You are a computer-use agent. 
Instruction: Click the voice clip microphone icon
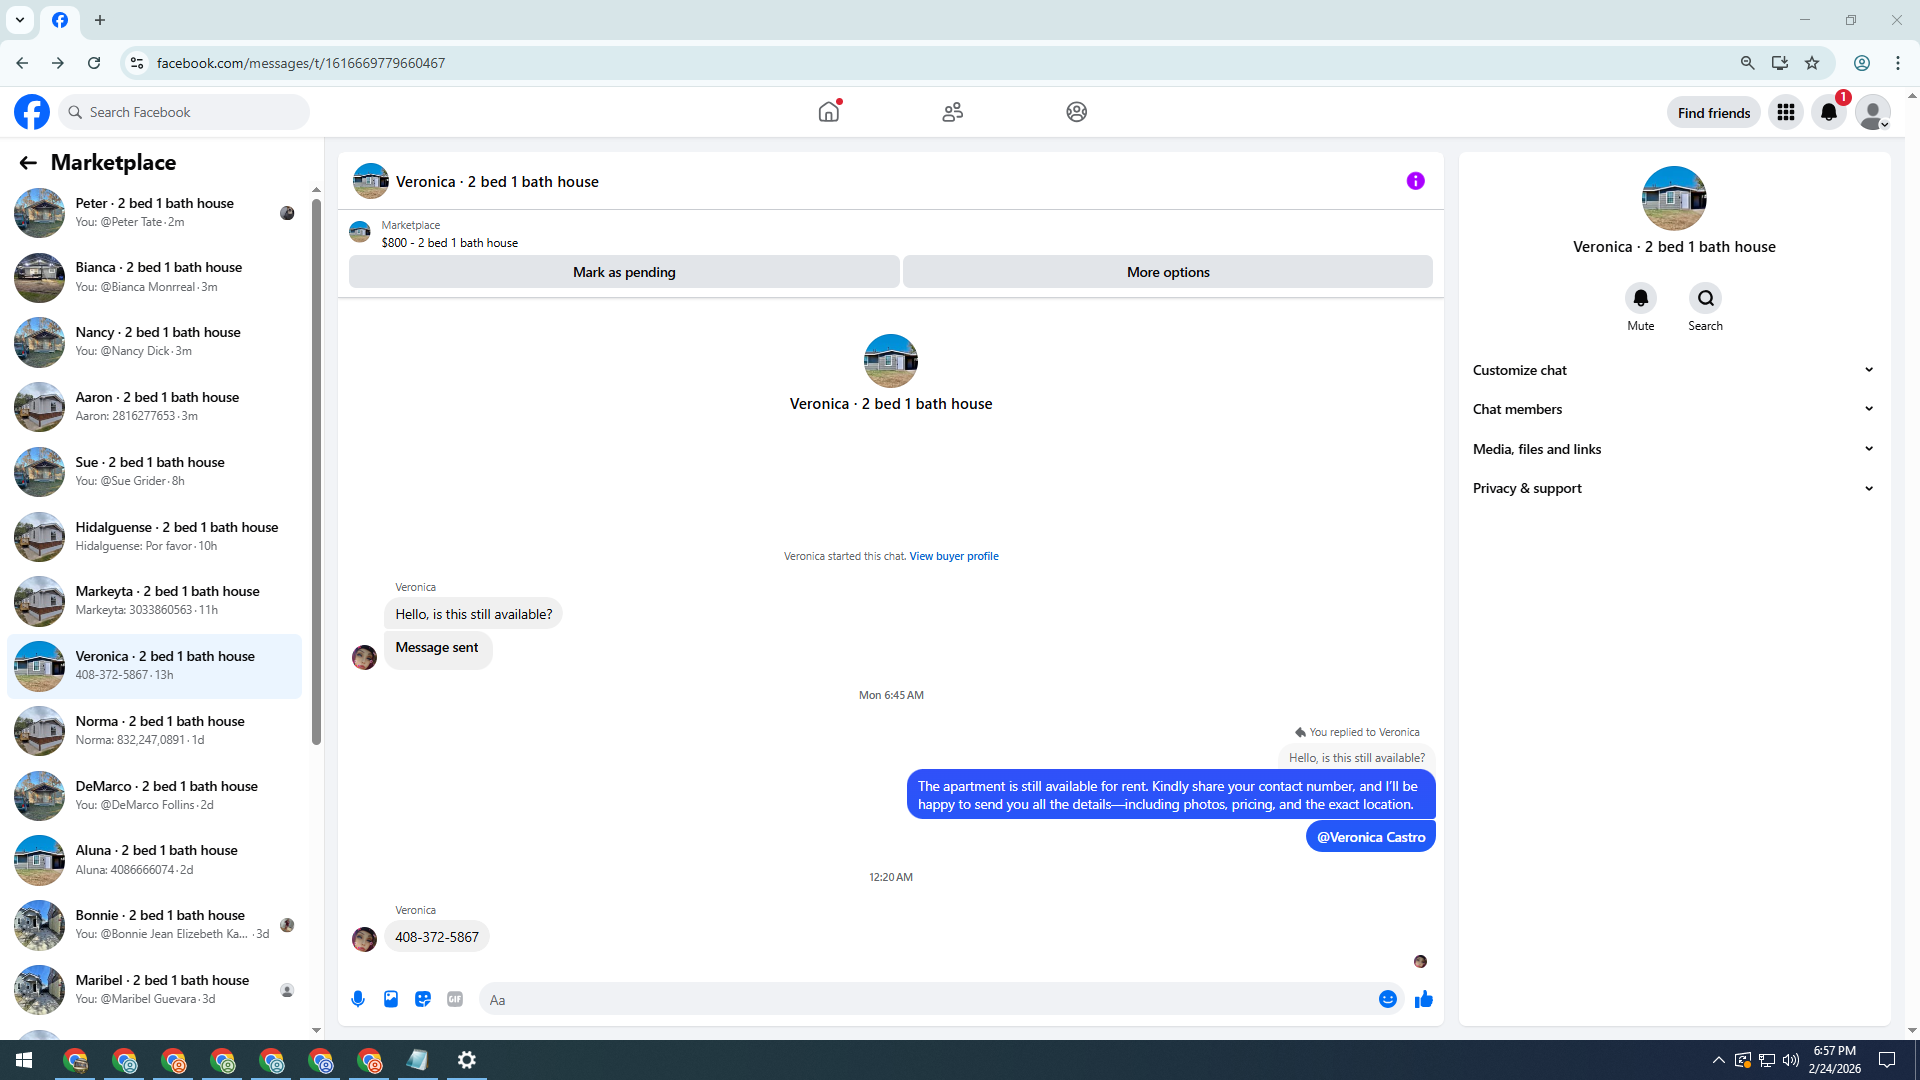click(358, 999)
